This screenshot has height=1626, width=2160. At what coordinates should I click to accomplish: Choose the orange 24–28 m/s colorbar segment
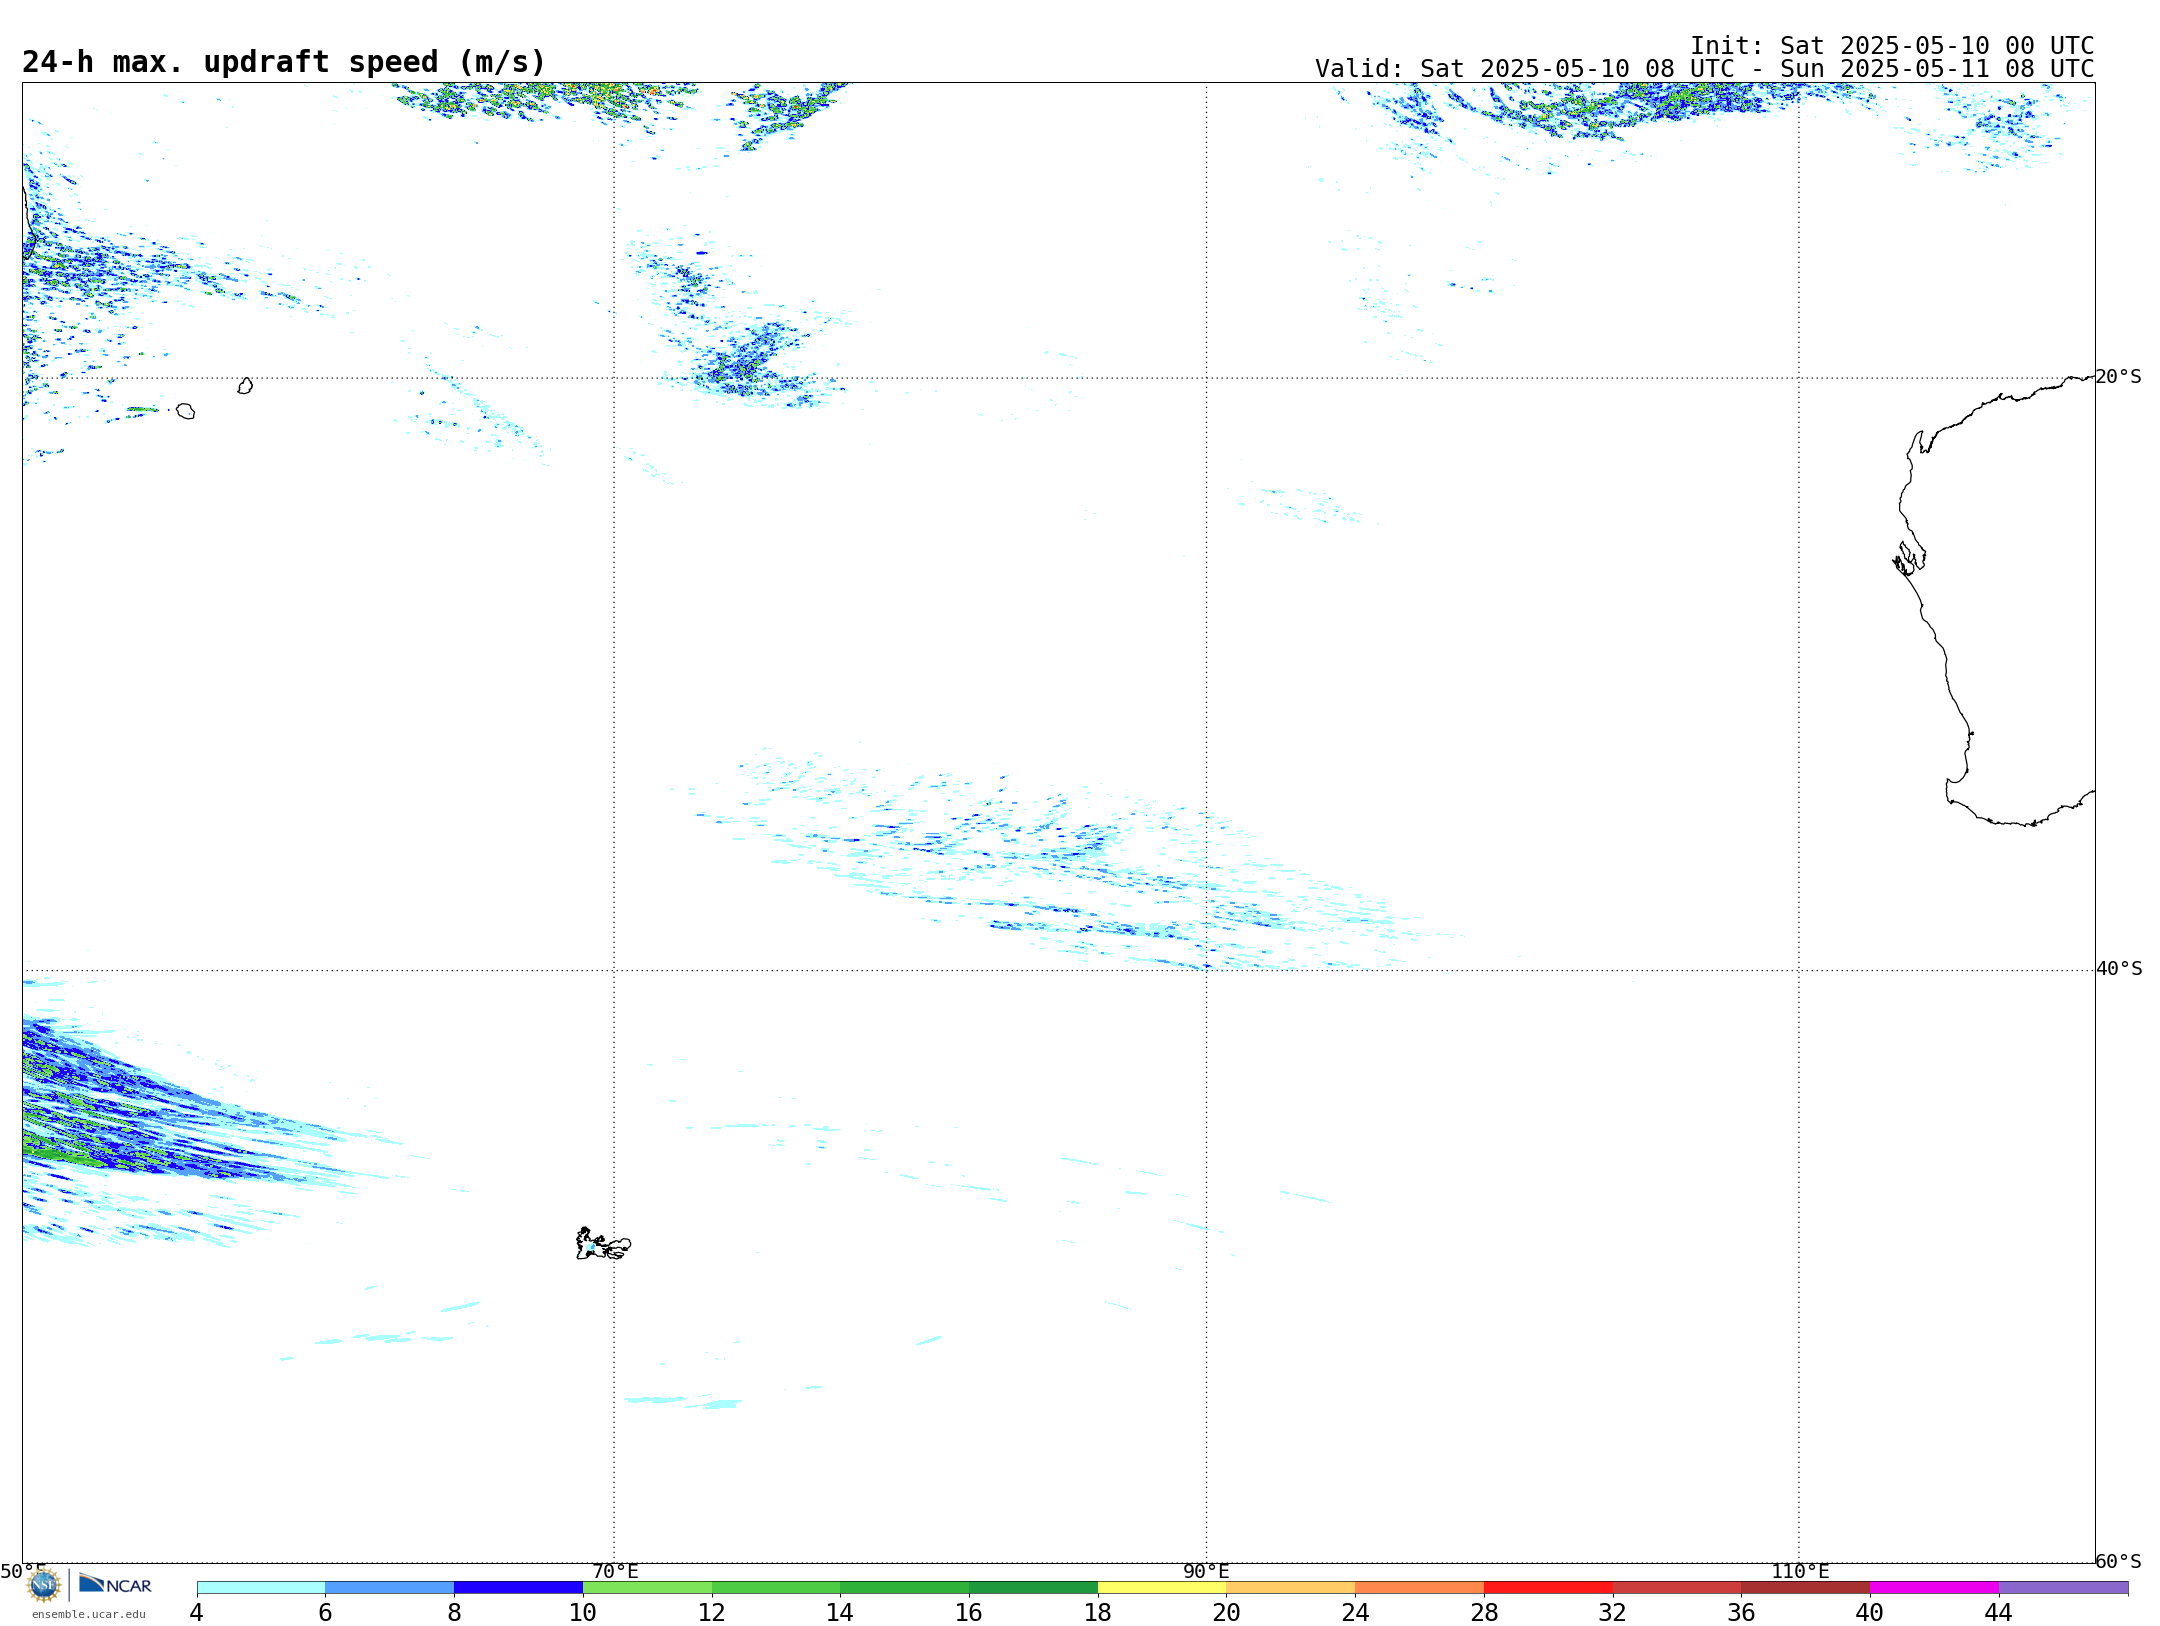coord(1420,1588)
